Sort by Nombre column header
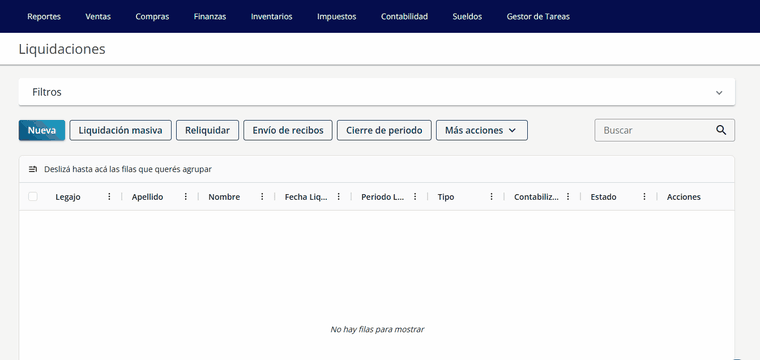760x360 pixels. pos(224,197)
